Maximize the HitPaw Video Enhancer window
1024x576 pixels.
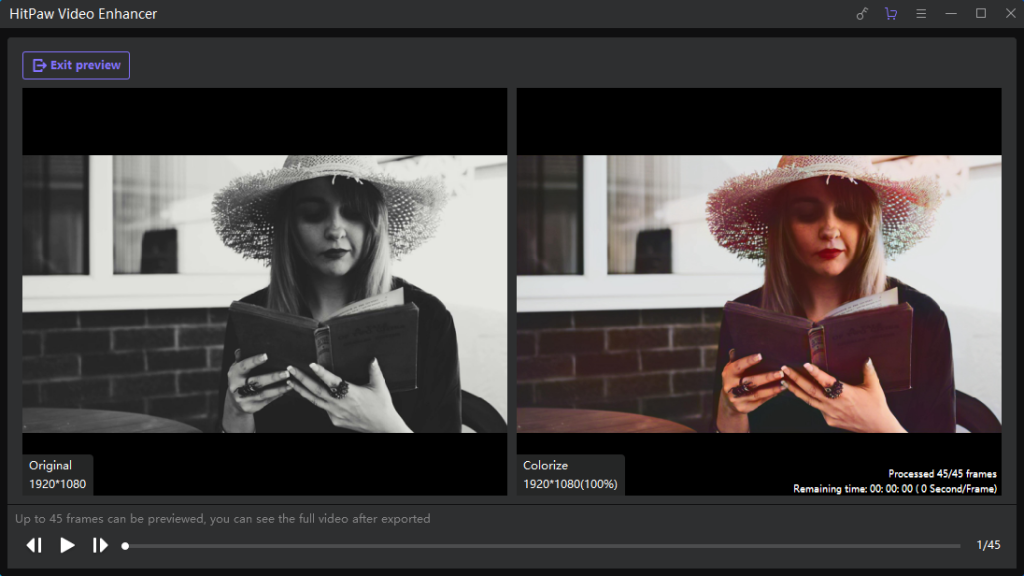pos(980,14)
